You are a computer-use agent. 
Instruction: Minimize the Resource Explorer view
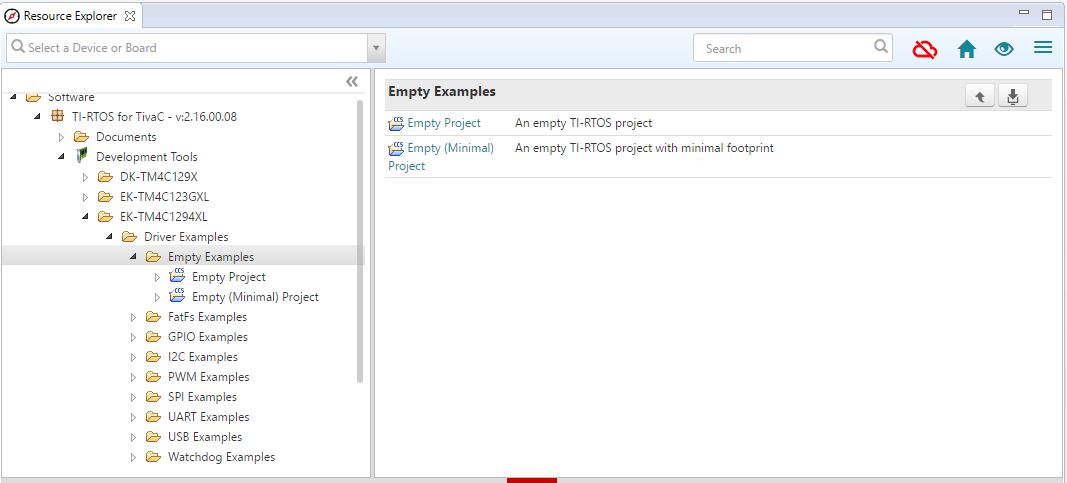click(1024, 12)
